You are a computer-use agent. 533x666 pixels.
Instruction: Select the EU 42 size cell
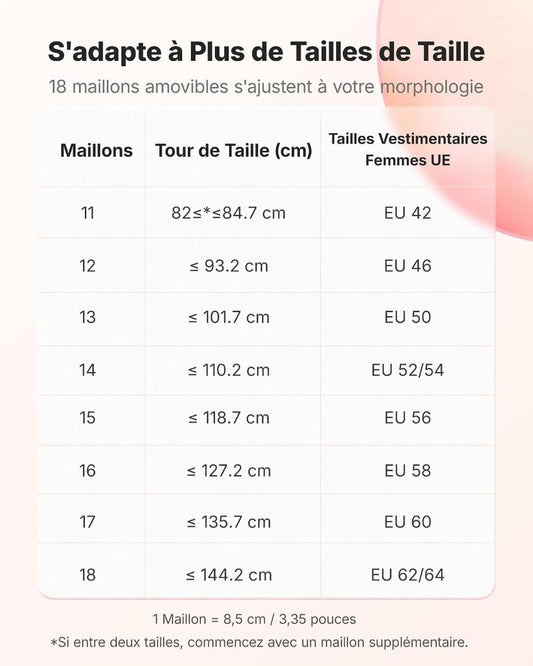[x=408, y=213]
